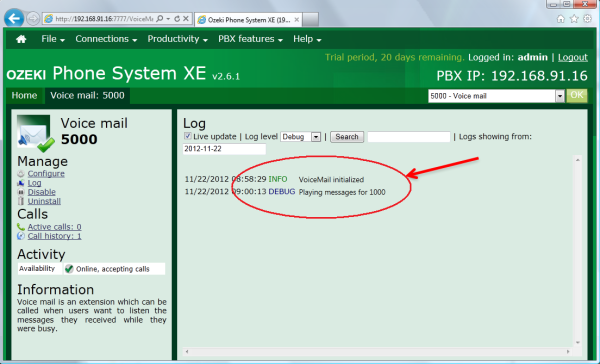Screen dimensions: 600x364
Task: Open the PBX features menu
Action: [250, 39]
